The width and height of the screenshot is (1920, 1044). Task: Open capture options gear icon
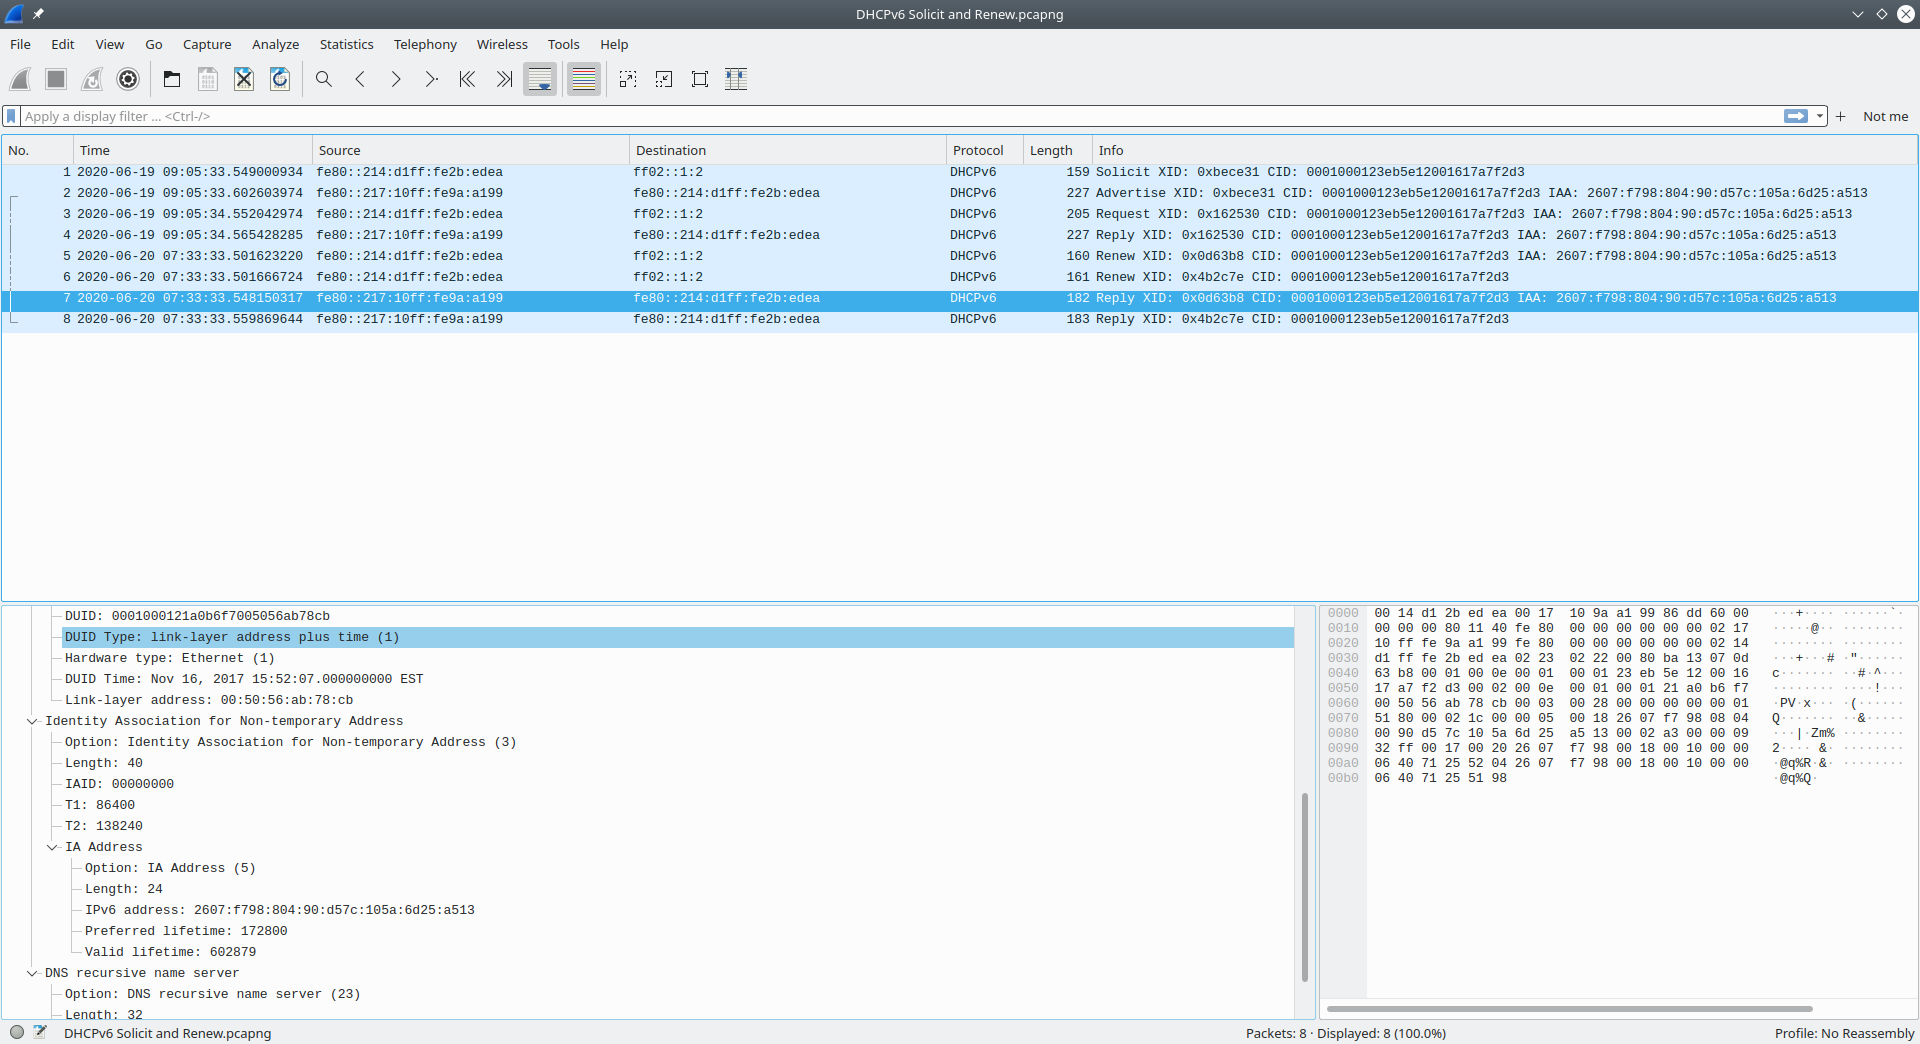click(128, 79)
